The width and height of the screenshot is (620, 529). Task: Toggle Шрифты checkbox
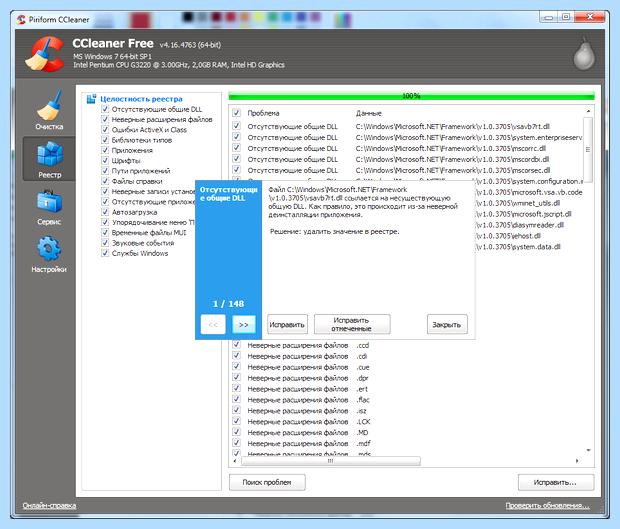[x=105, y=161]
